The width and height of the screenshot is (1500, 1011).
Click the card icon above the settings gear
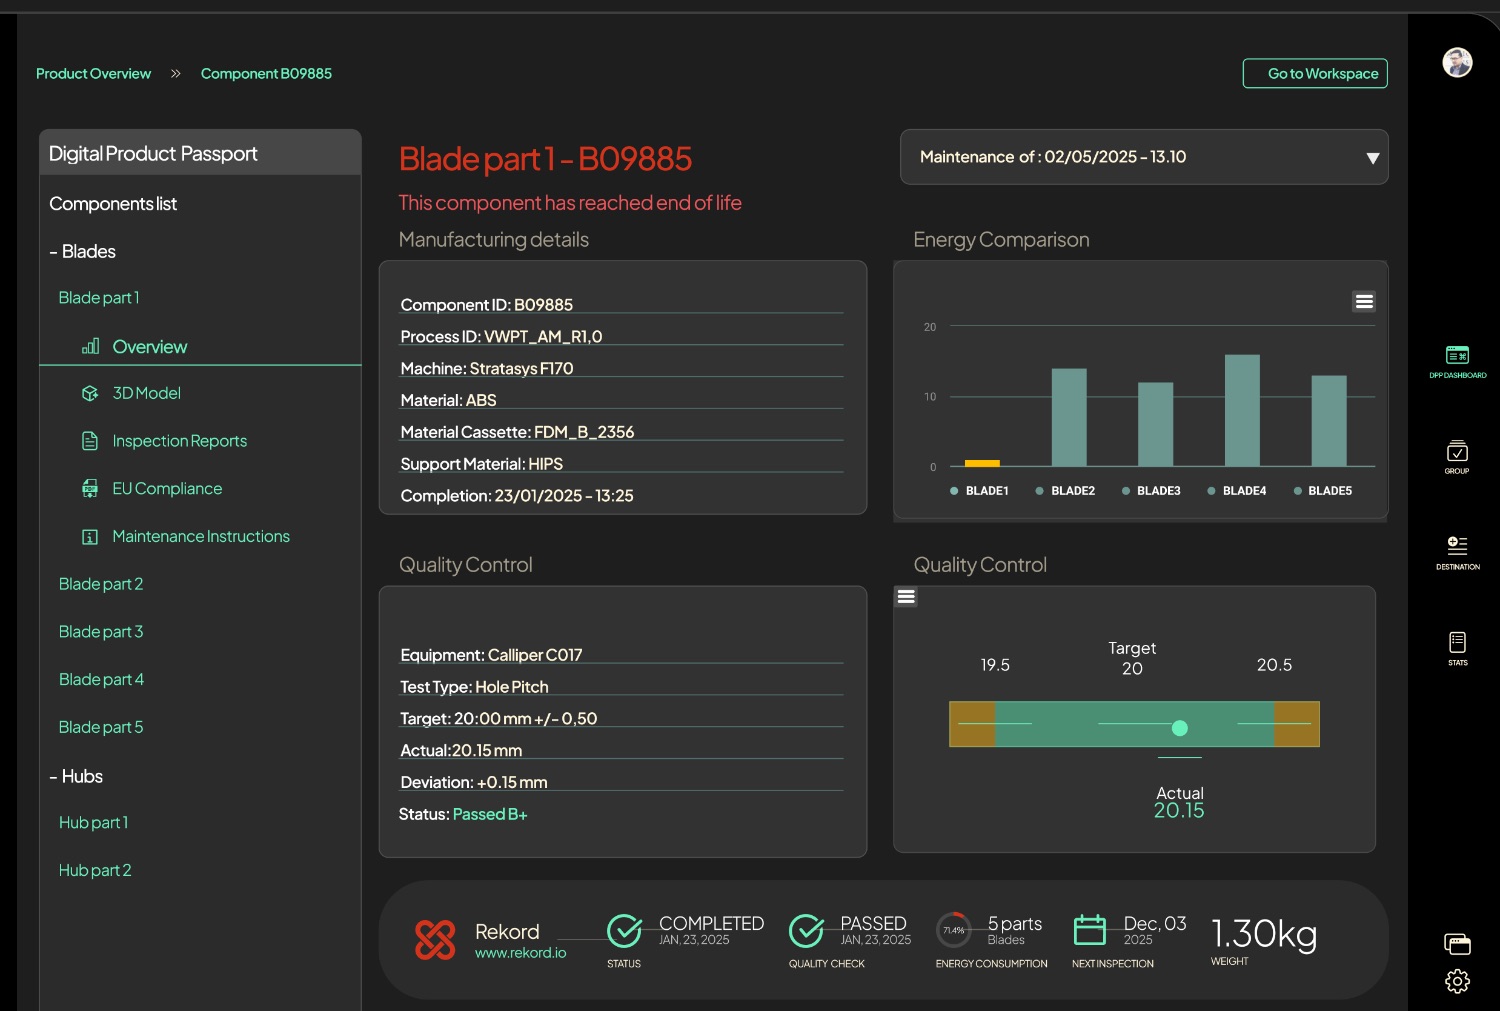pyautogui.click(x=1457, y=944)
